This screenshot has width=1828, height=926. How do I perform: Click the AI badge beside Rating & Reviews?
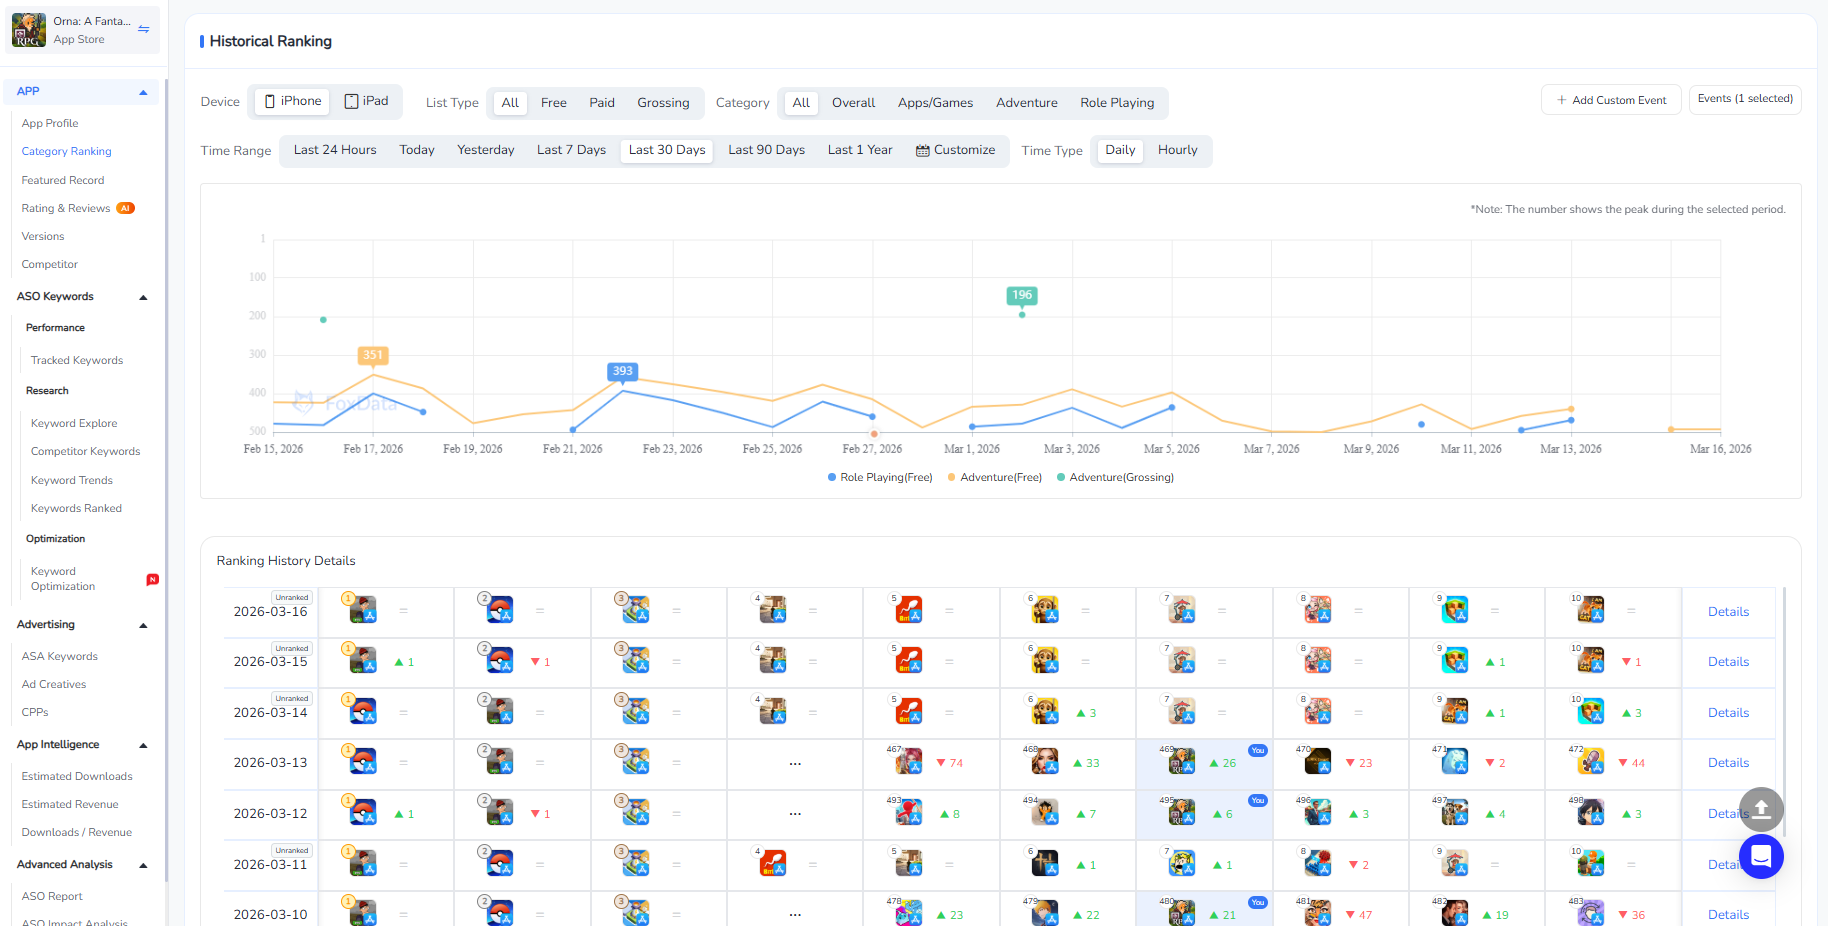click(125, 208)
